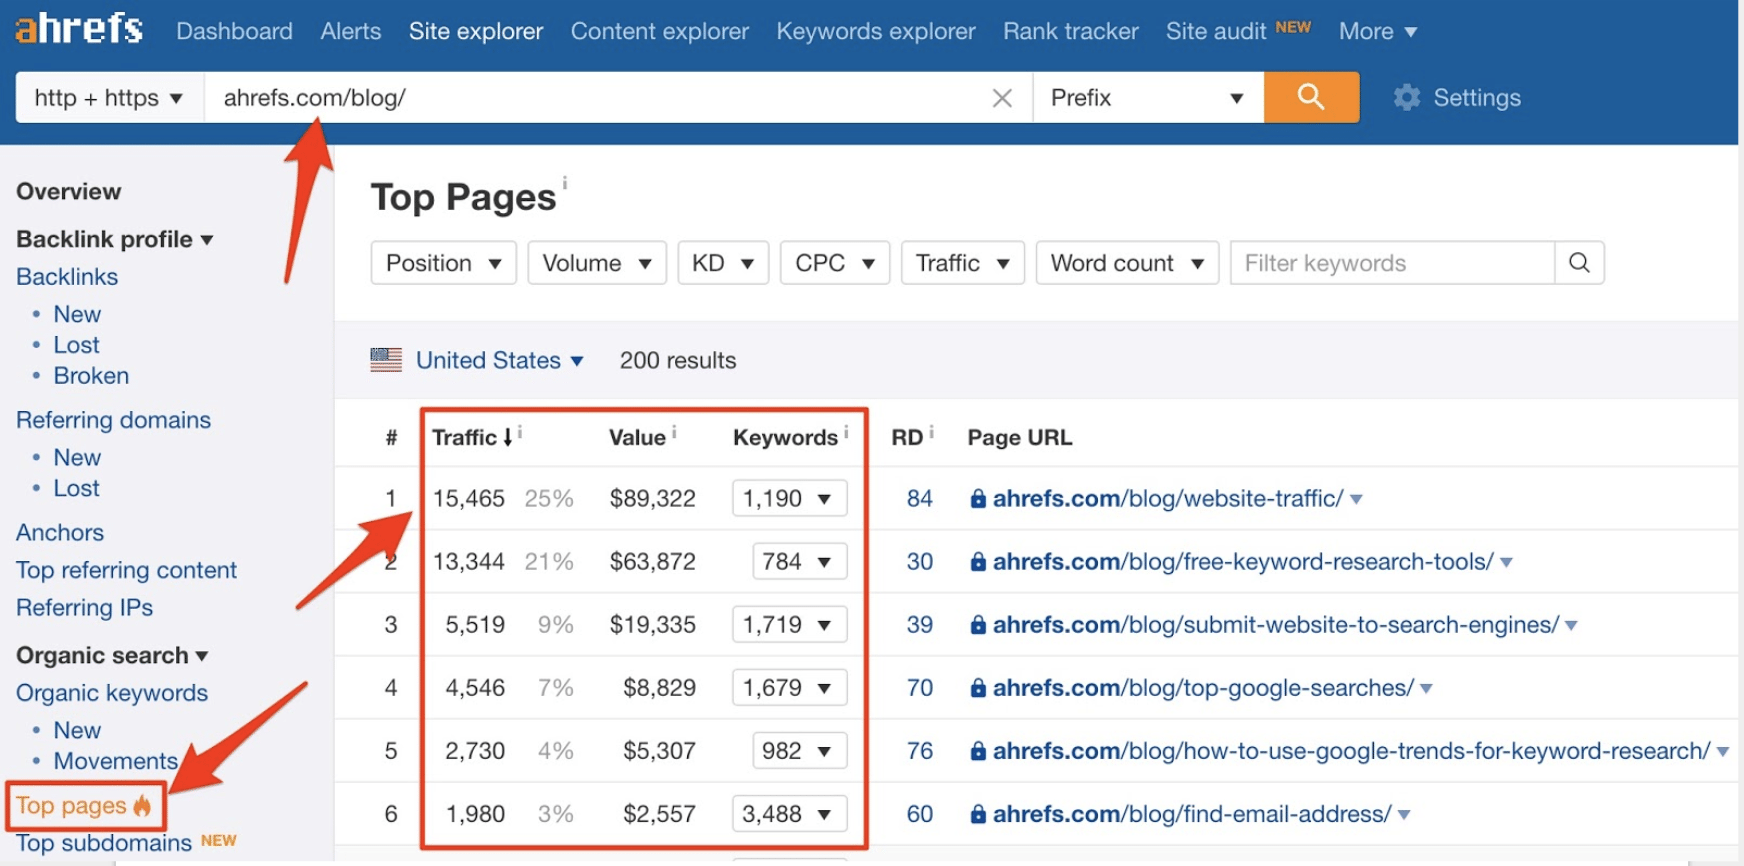Viewport: 1744px width, 866px height.
Task: Select Top pages in the sidebar
Action: point(83,805)
